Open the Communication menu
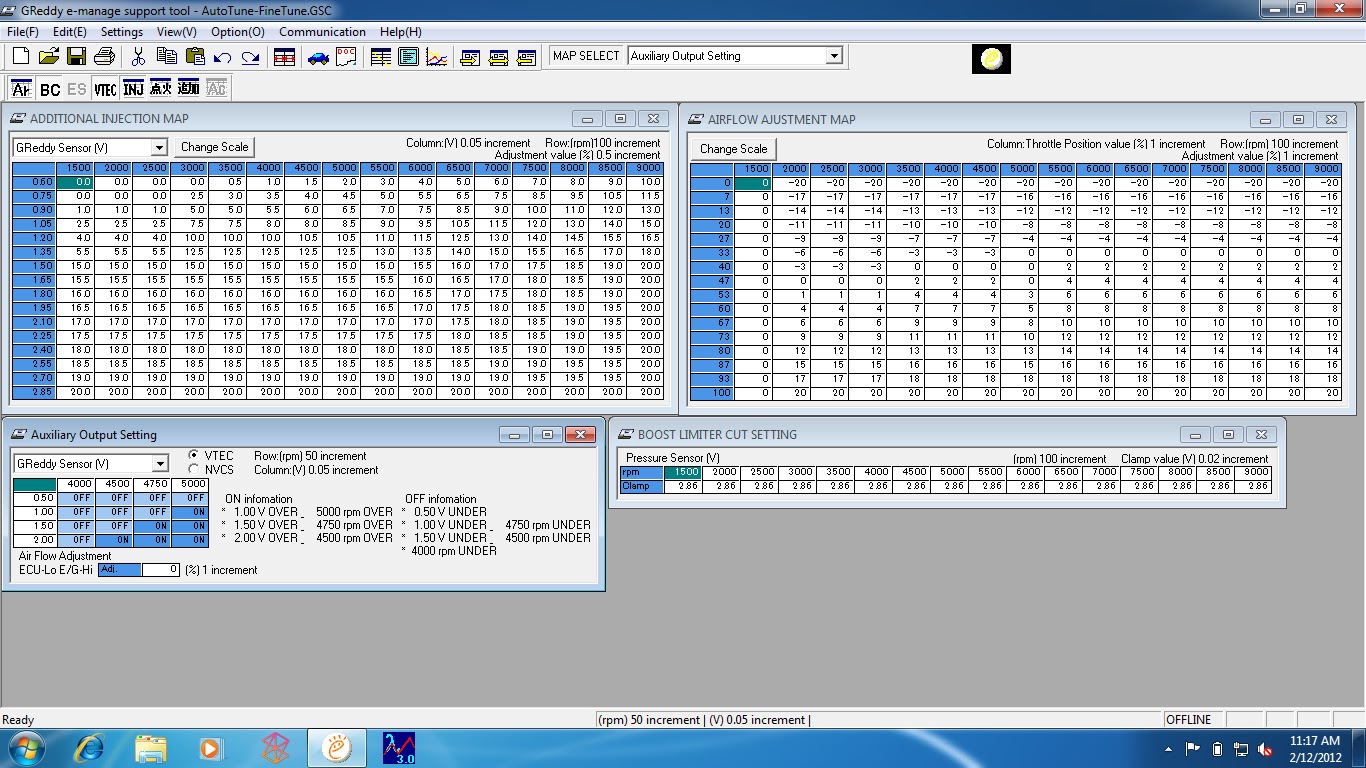1366x768 pixels. pos(322,32)
